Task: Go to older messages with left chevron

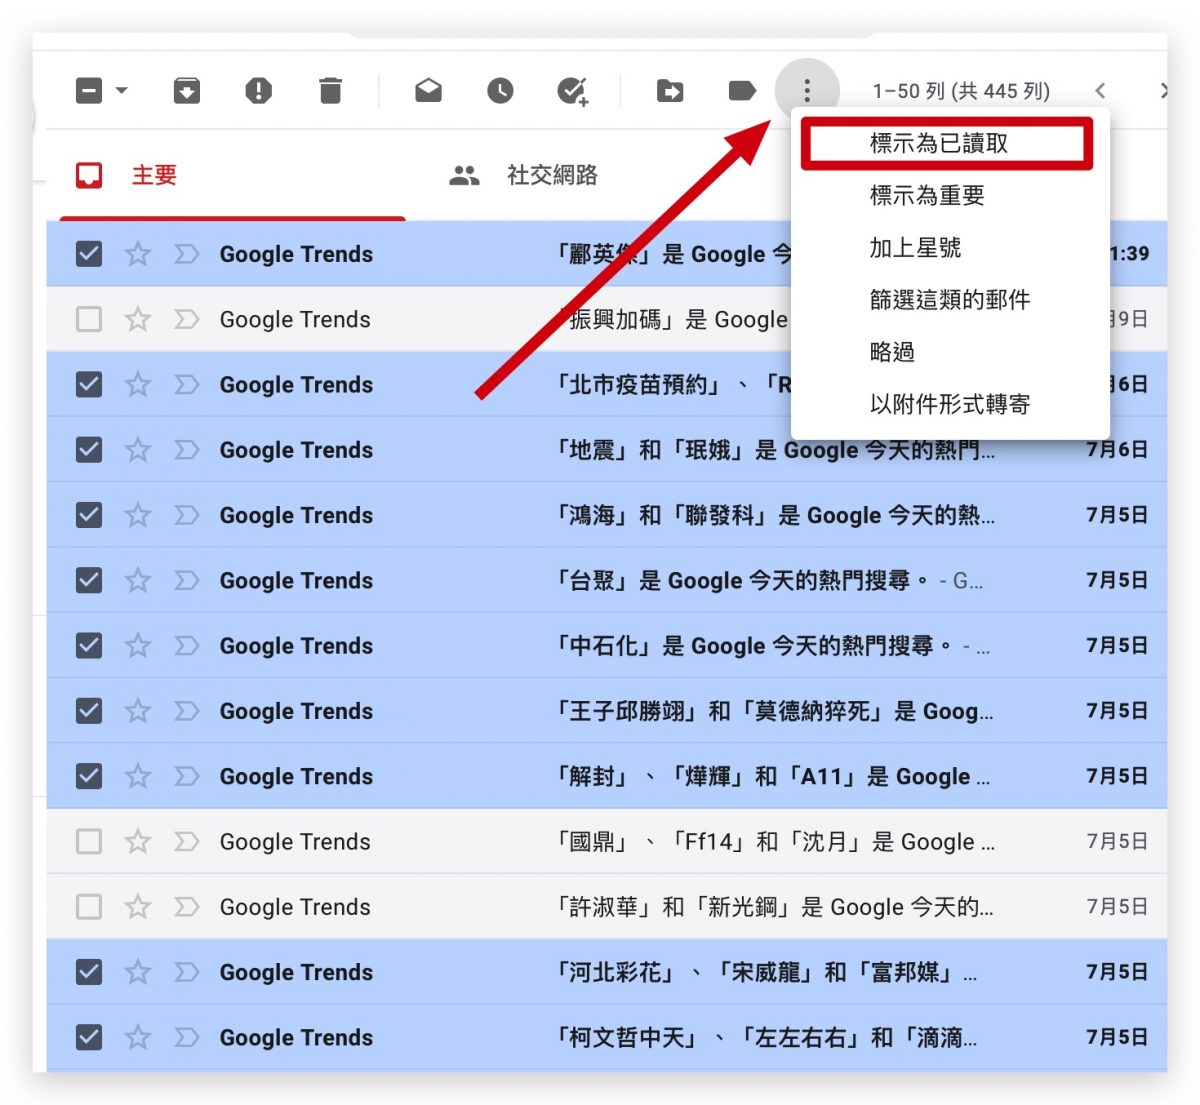Action: 1100,91
